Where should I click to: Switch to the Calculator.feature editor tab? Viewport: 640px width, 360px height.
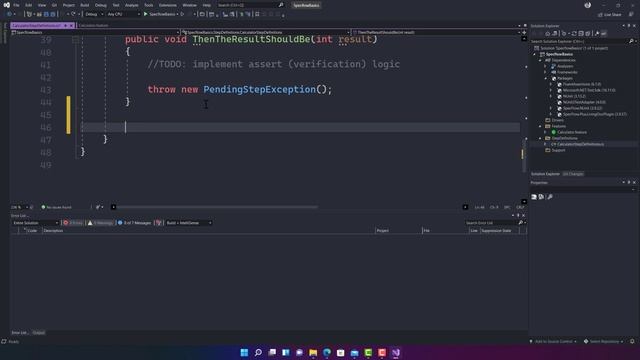[93, 25]
